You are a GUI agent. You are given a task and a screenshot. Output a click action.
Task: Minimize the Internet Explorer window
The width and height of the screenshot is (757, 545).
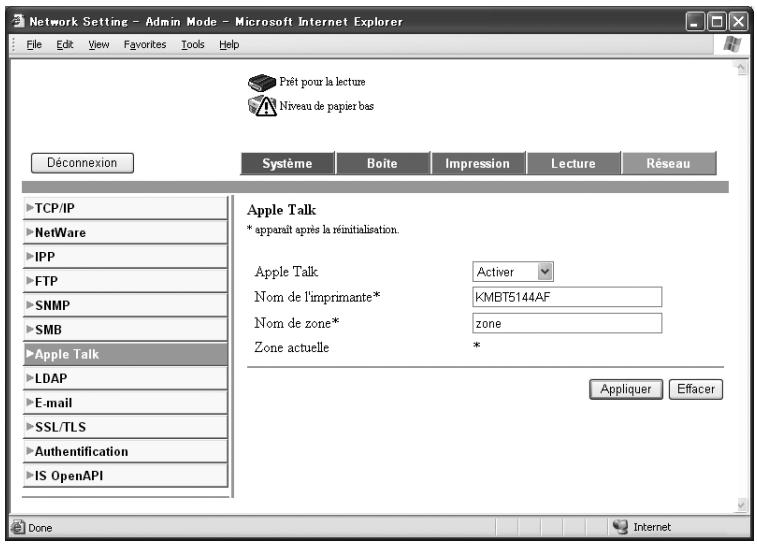[x=695, y=22]
